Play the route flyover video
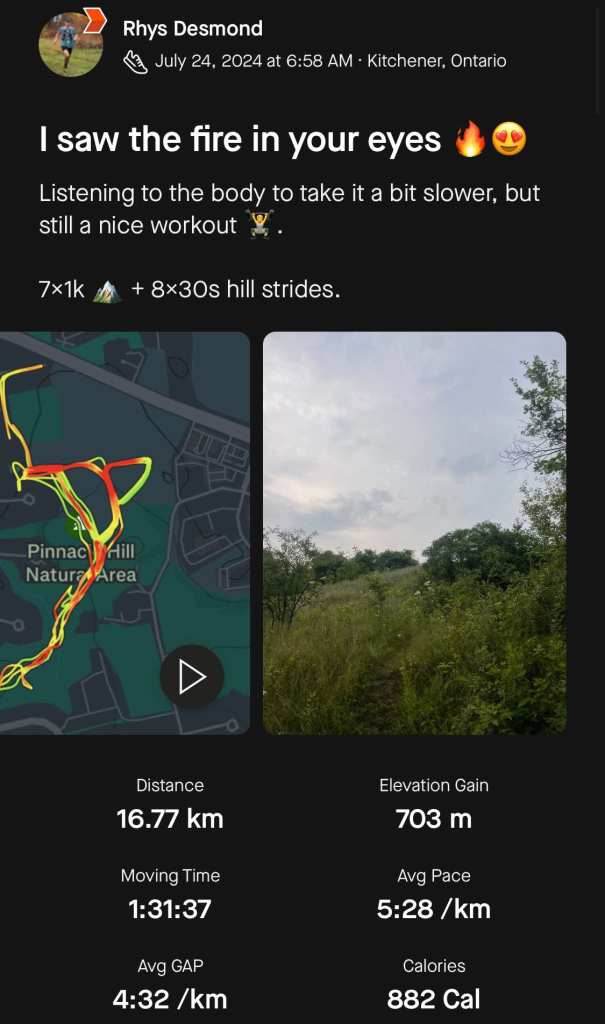This screenshot has height=1024, width=605. (x=191, y=677)
